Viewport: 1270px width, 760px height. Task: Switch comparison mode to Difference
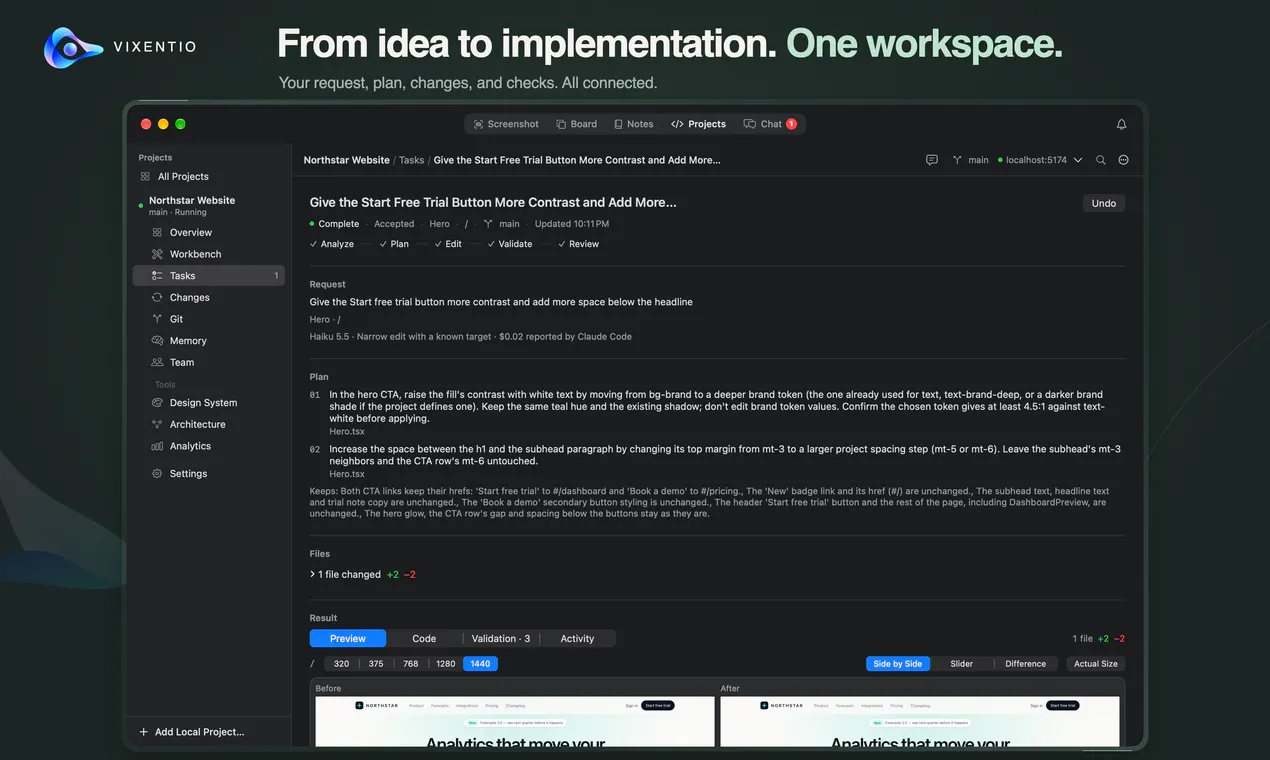(1025, 664)
